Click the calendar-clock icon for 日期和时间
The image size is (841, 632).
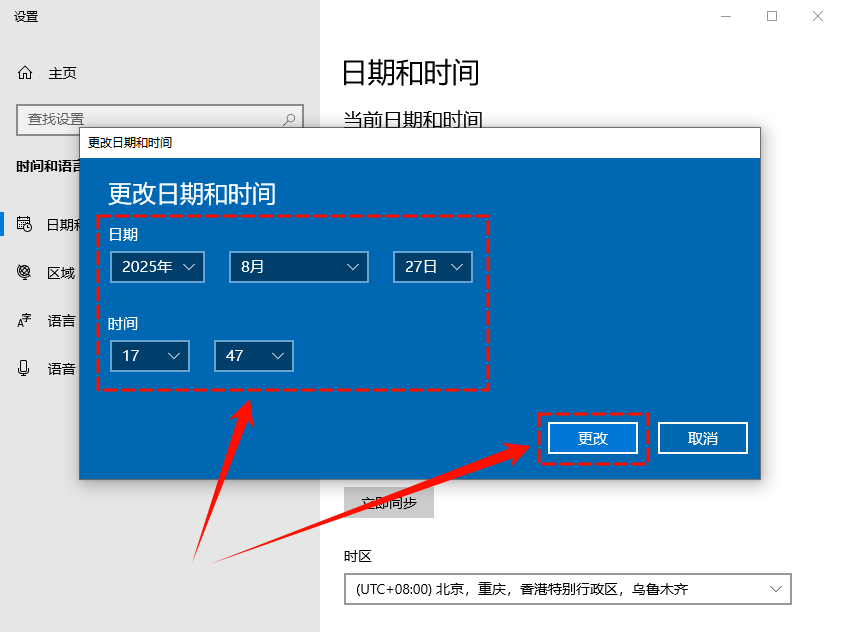coord(24,224)
